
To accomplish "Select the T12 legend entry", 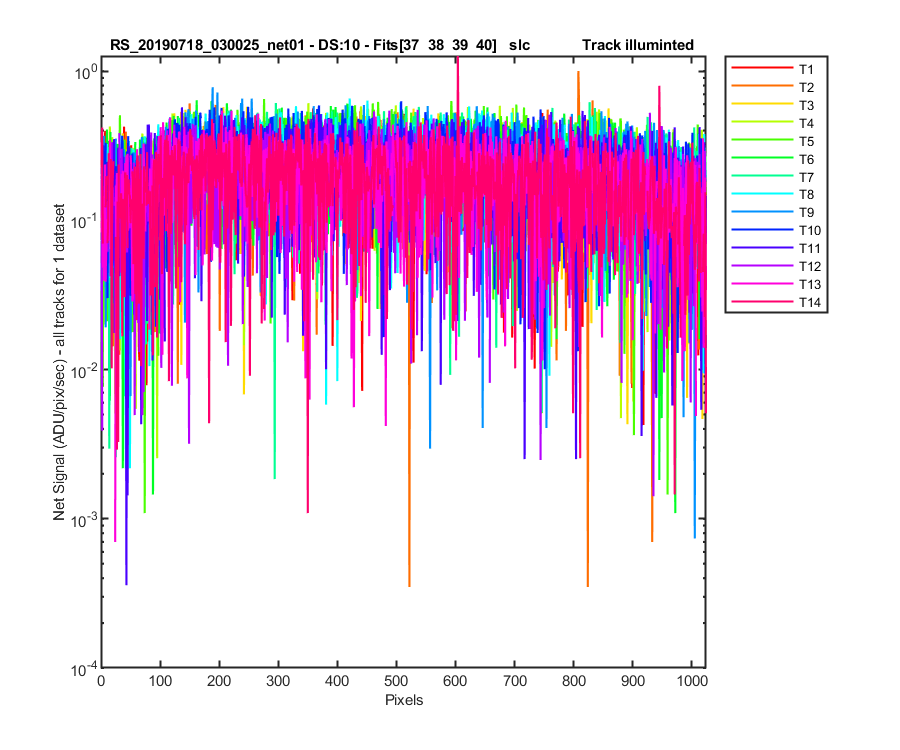I will [x=776, y=266].
